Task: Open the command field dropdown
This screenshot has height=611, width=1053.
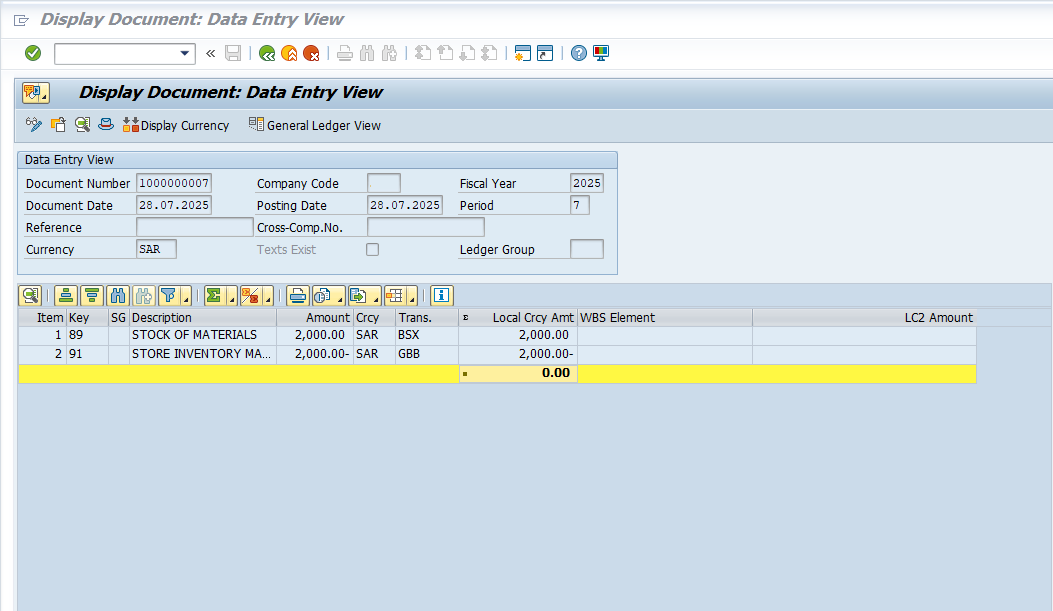Action: coord(185,54)
